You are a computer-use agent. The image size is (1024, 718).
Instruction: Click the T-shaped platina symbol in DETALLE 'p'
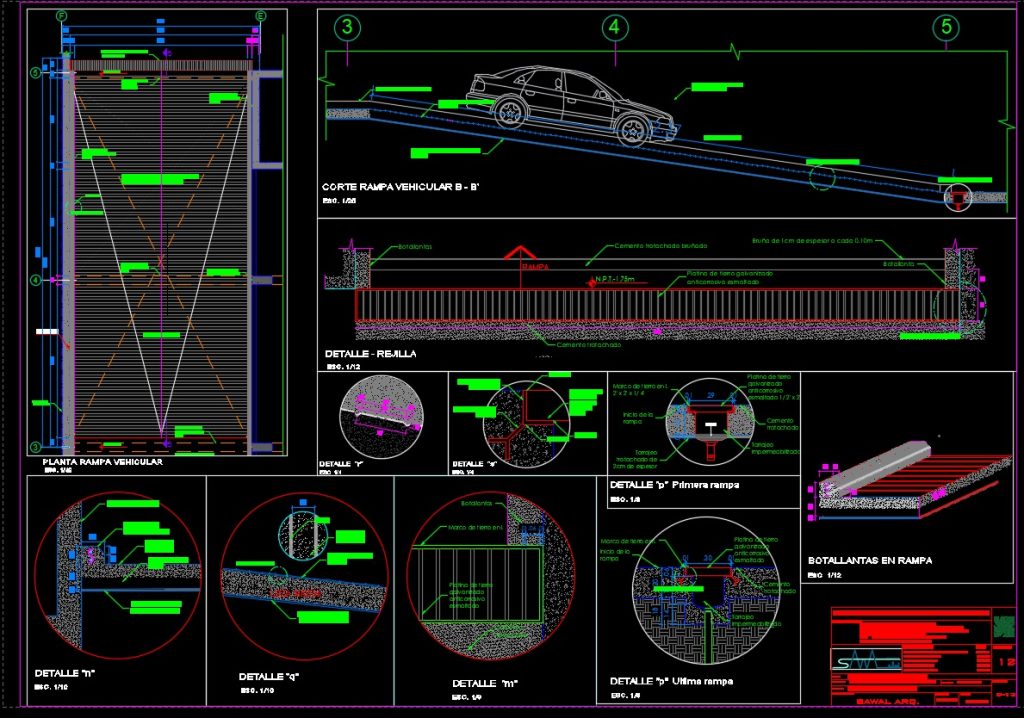click(x=712, y=422)
